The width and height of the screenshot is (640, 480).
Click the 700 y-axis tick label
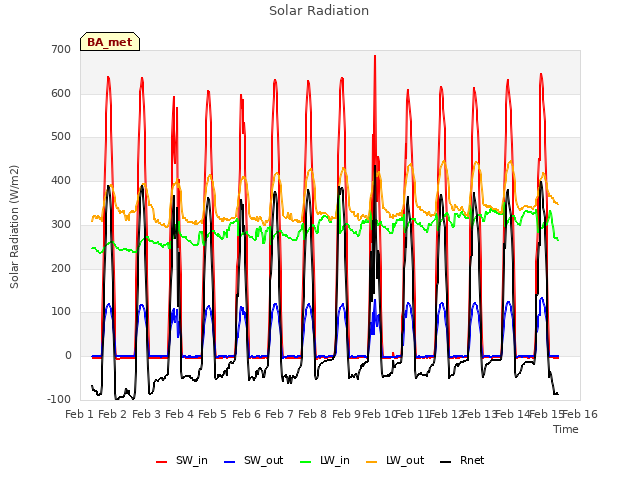[x=61, y=49]
